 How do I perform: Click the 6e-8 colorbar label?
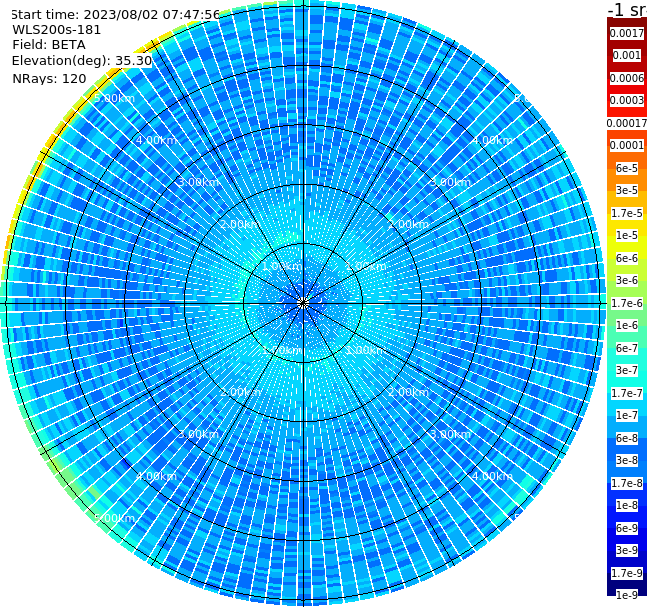click(627, 438)
